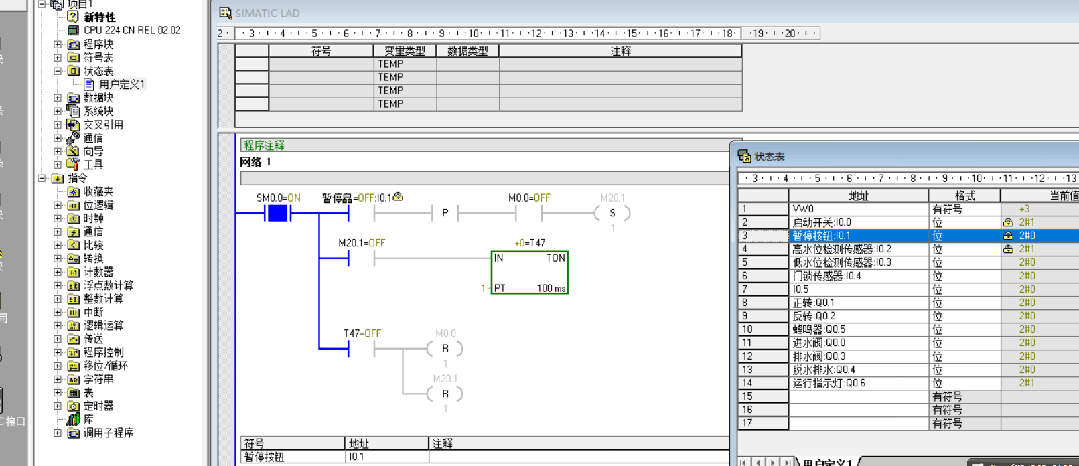Collapse the 状态表 tree node
Viewport: 1079px width, 466px height.
(58, 71)
